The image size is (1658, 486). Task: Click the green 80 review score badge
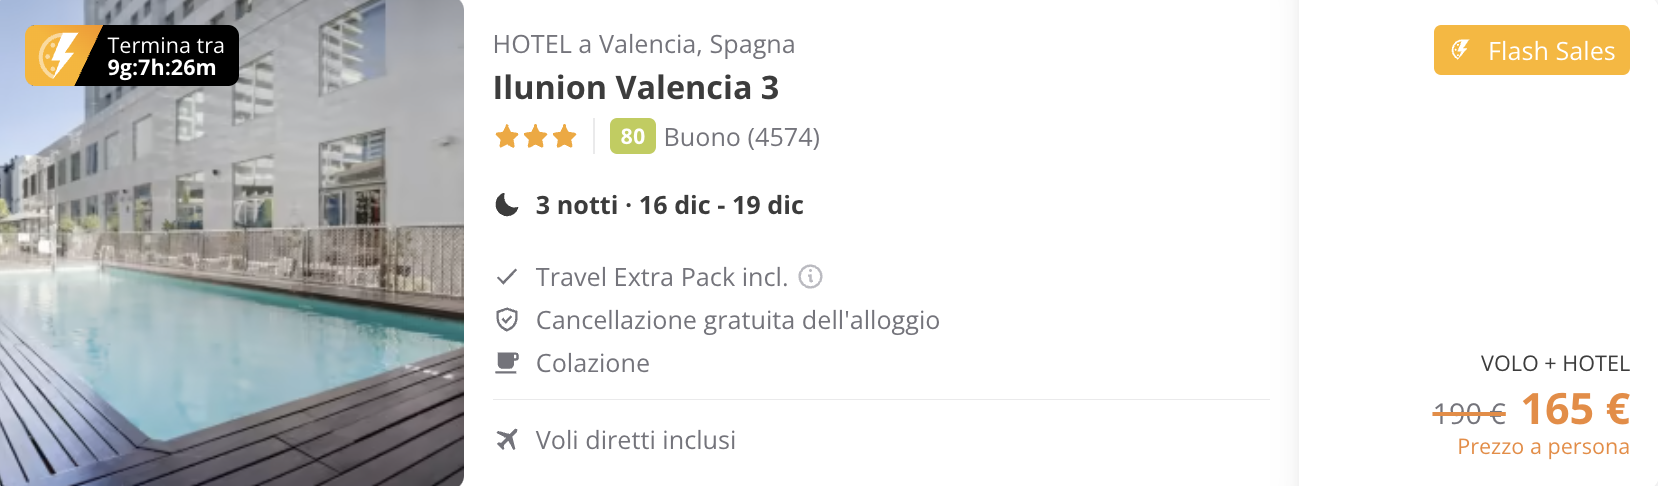click(632, 136)
